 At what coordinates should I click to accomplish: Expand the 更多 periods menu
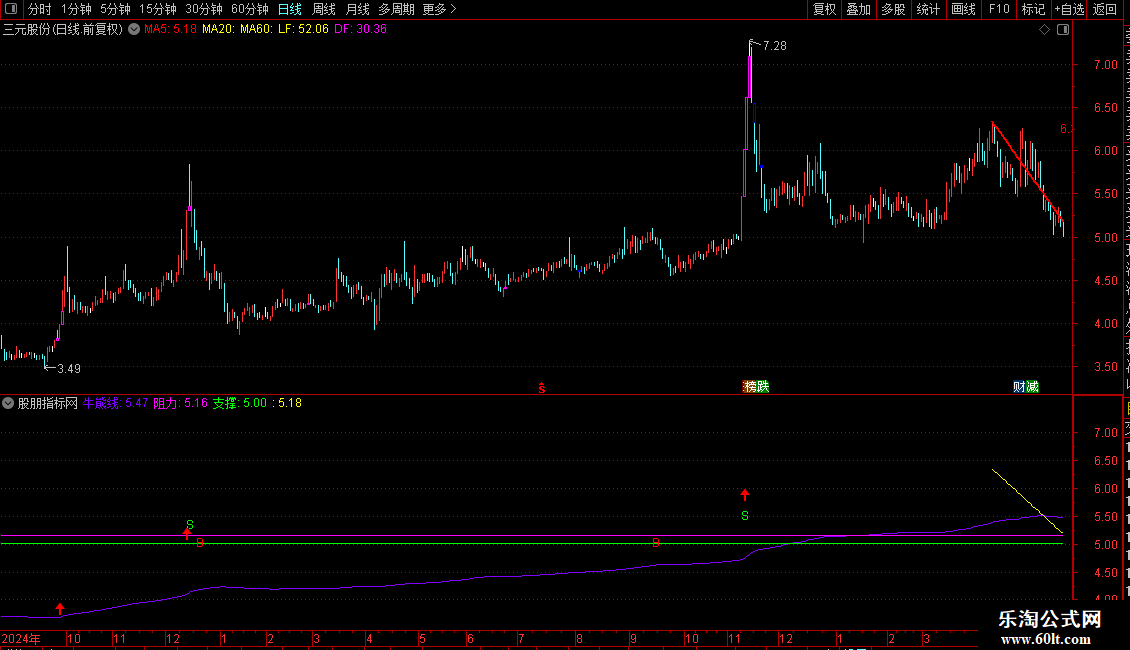click(439, 9)
